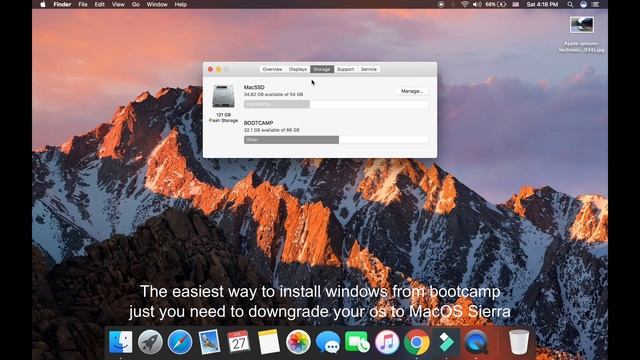Image resolution: width=640 pixels, height=360 pixels.
Task: Open Notification Center icon
Action: tap(596, 4)
